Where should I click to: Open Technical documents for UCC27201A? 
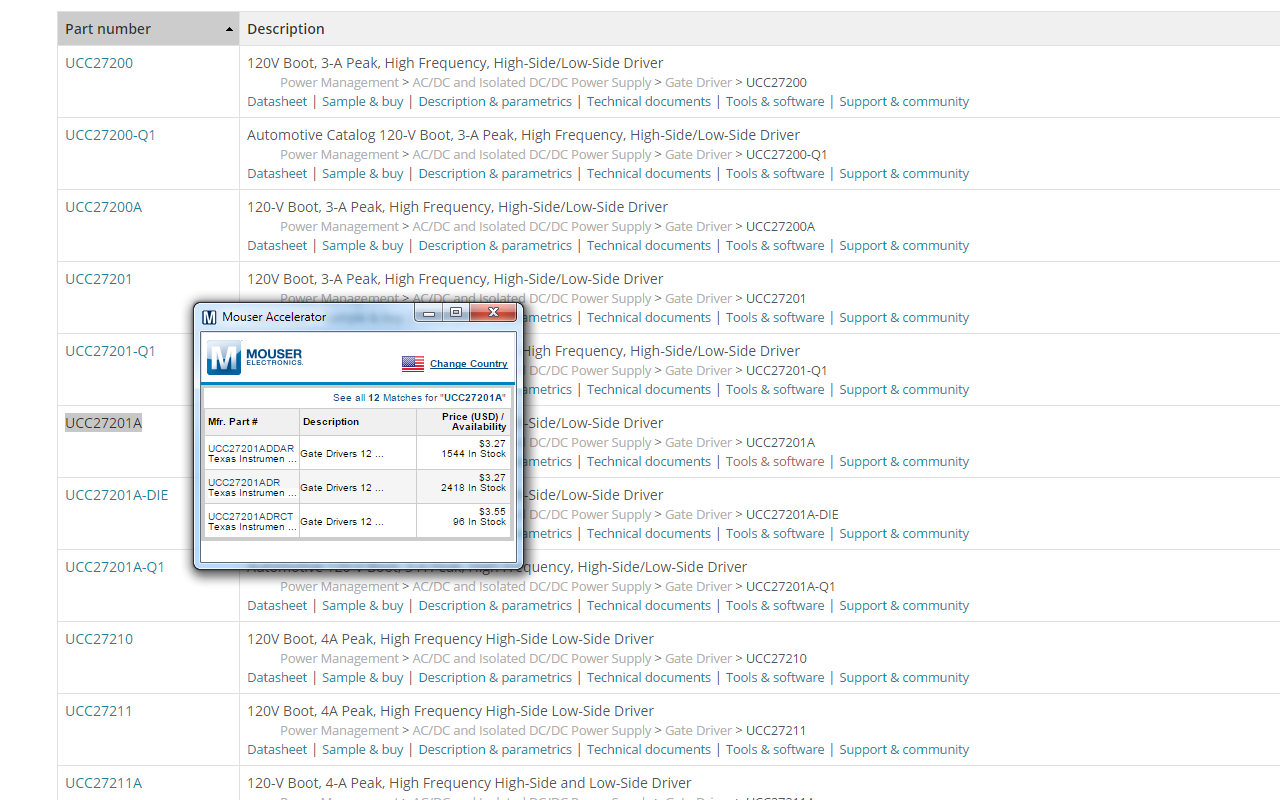(649, 462)
